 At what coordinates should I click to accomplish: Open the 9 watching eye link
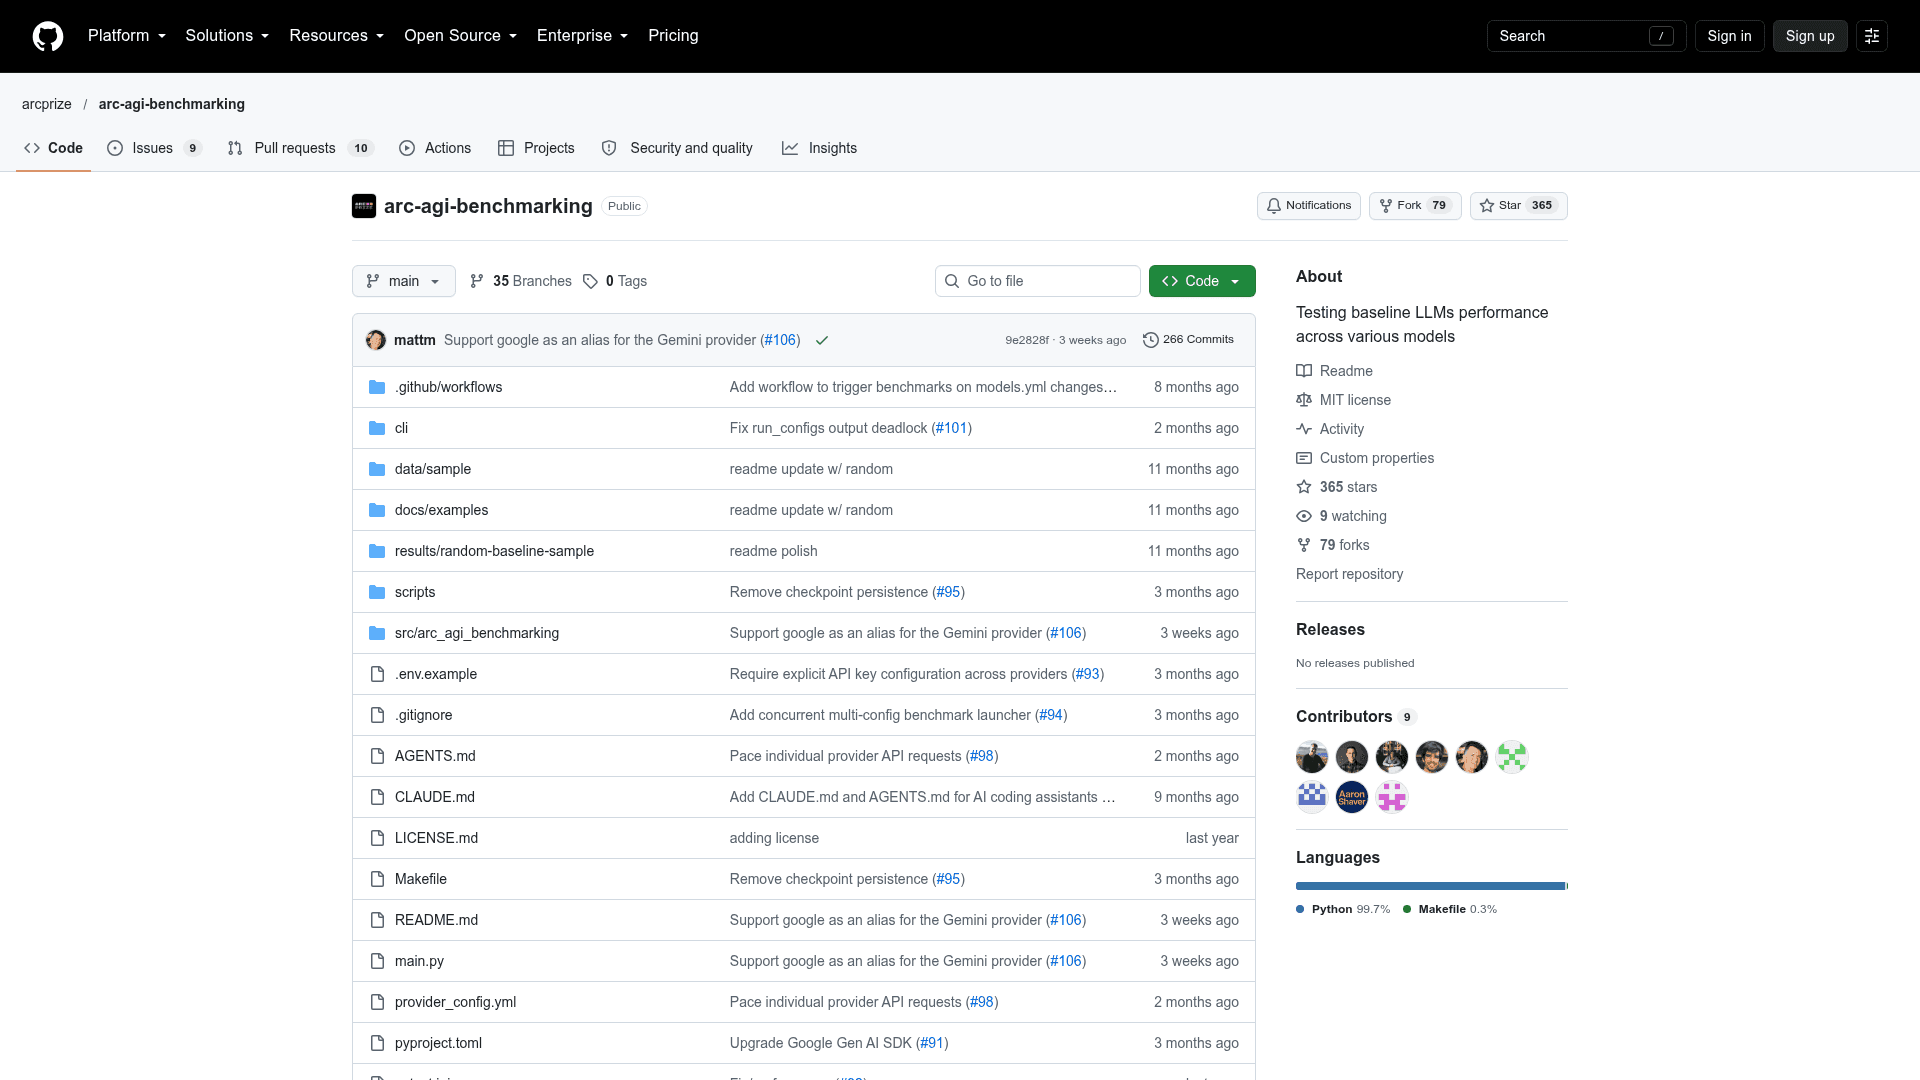pos(1341,516)
